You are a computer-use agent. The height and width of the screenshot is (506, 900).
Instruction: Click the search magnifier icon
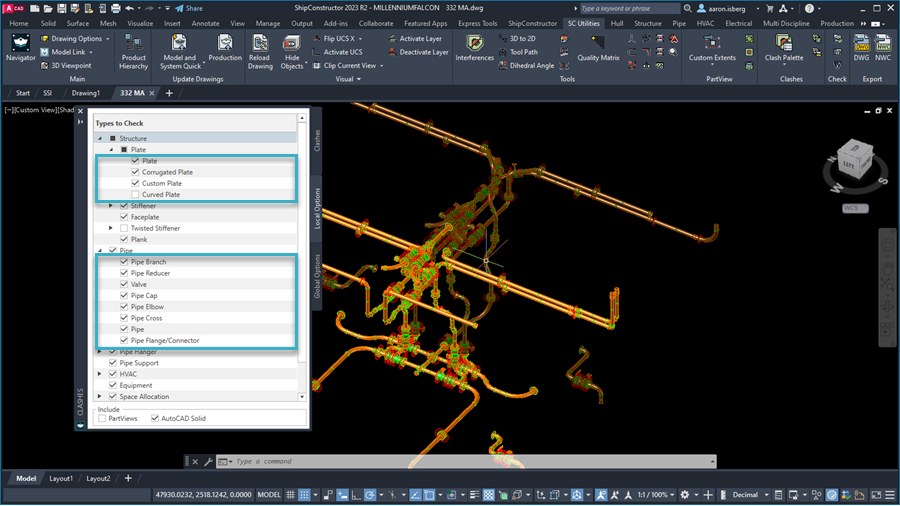click(688, 8)
